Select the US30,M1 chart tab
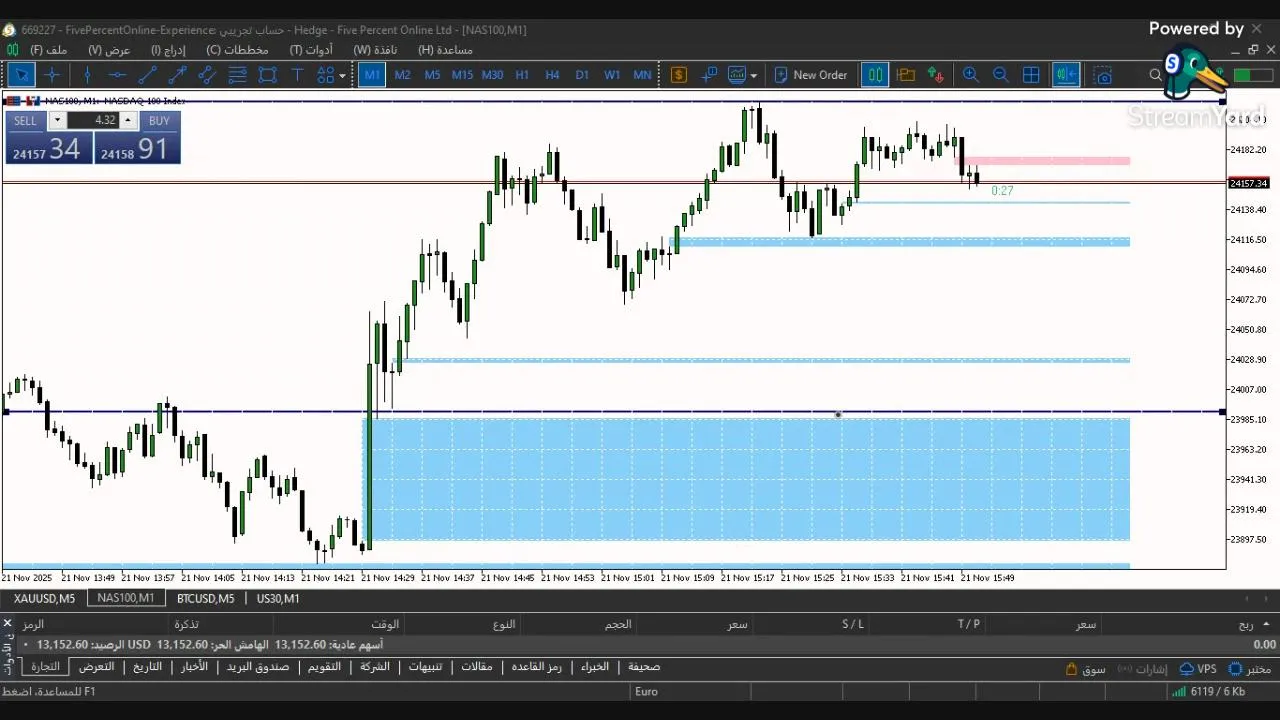This screenshot has width=1280, height=720. pyautogui.click(x=278, y=598)
